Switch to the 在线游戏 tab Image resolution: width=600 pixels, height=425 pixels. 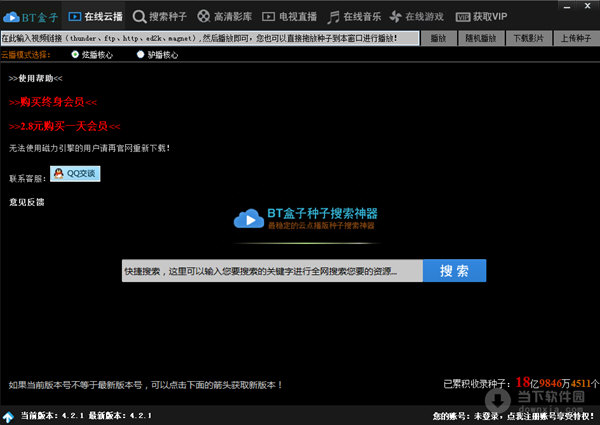click(x=417, y=16)
